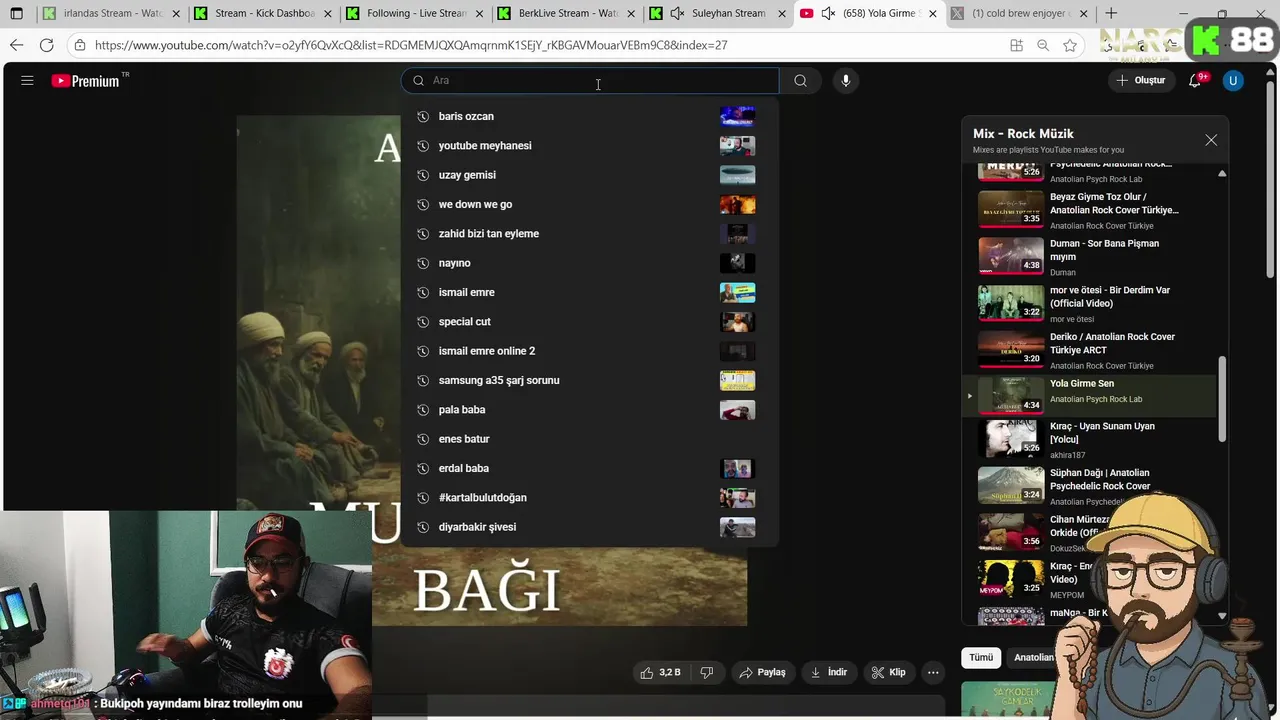Viewport: 1280px width, 720px height.
Task: Focus the Ara search input field
Action: point(590,81)
